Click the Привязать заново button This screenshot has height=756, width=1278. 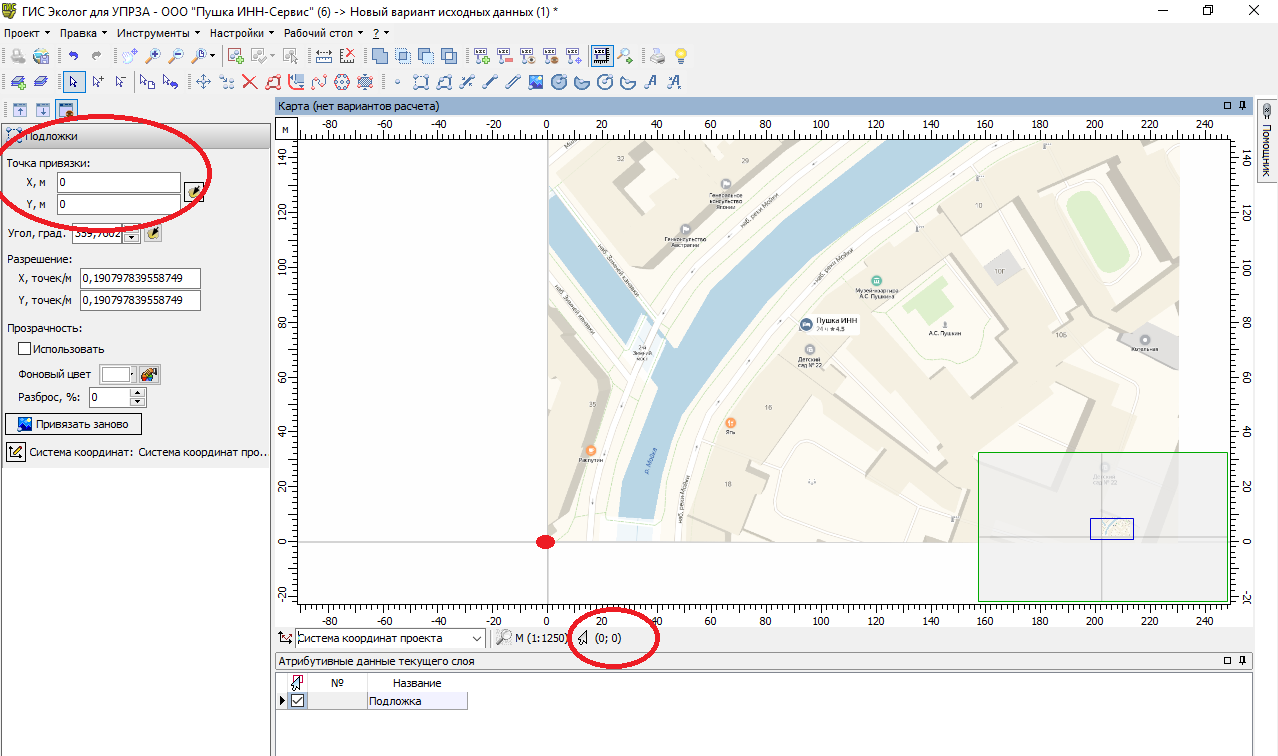click(74, 424)
